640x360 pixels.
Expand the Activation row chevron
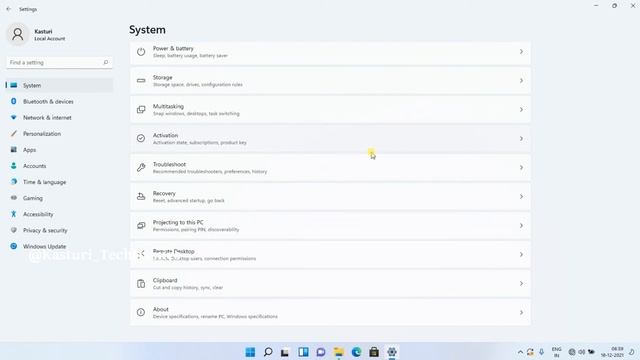click(521, 139)
